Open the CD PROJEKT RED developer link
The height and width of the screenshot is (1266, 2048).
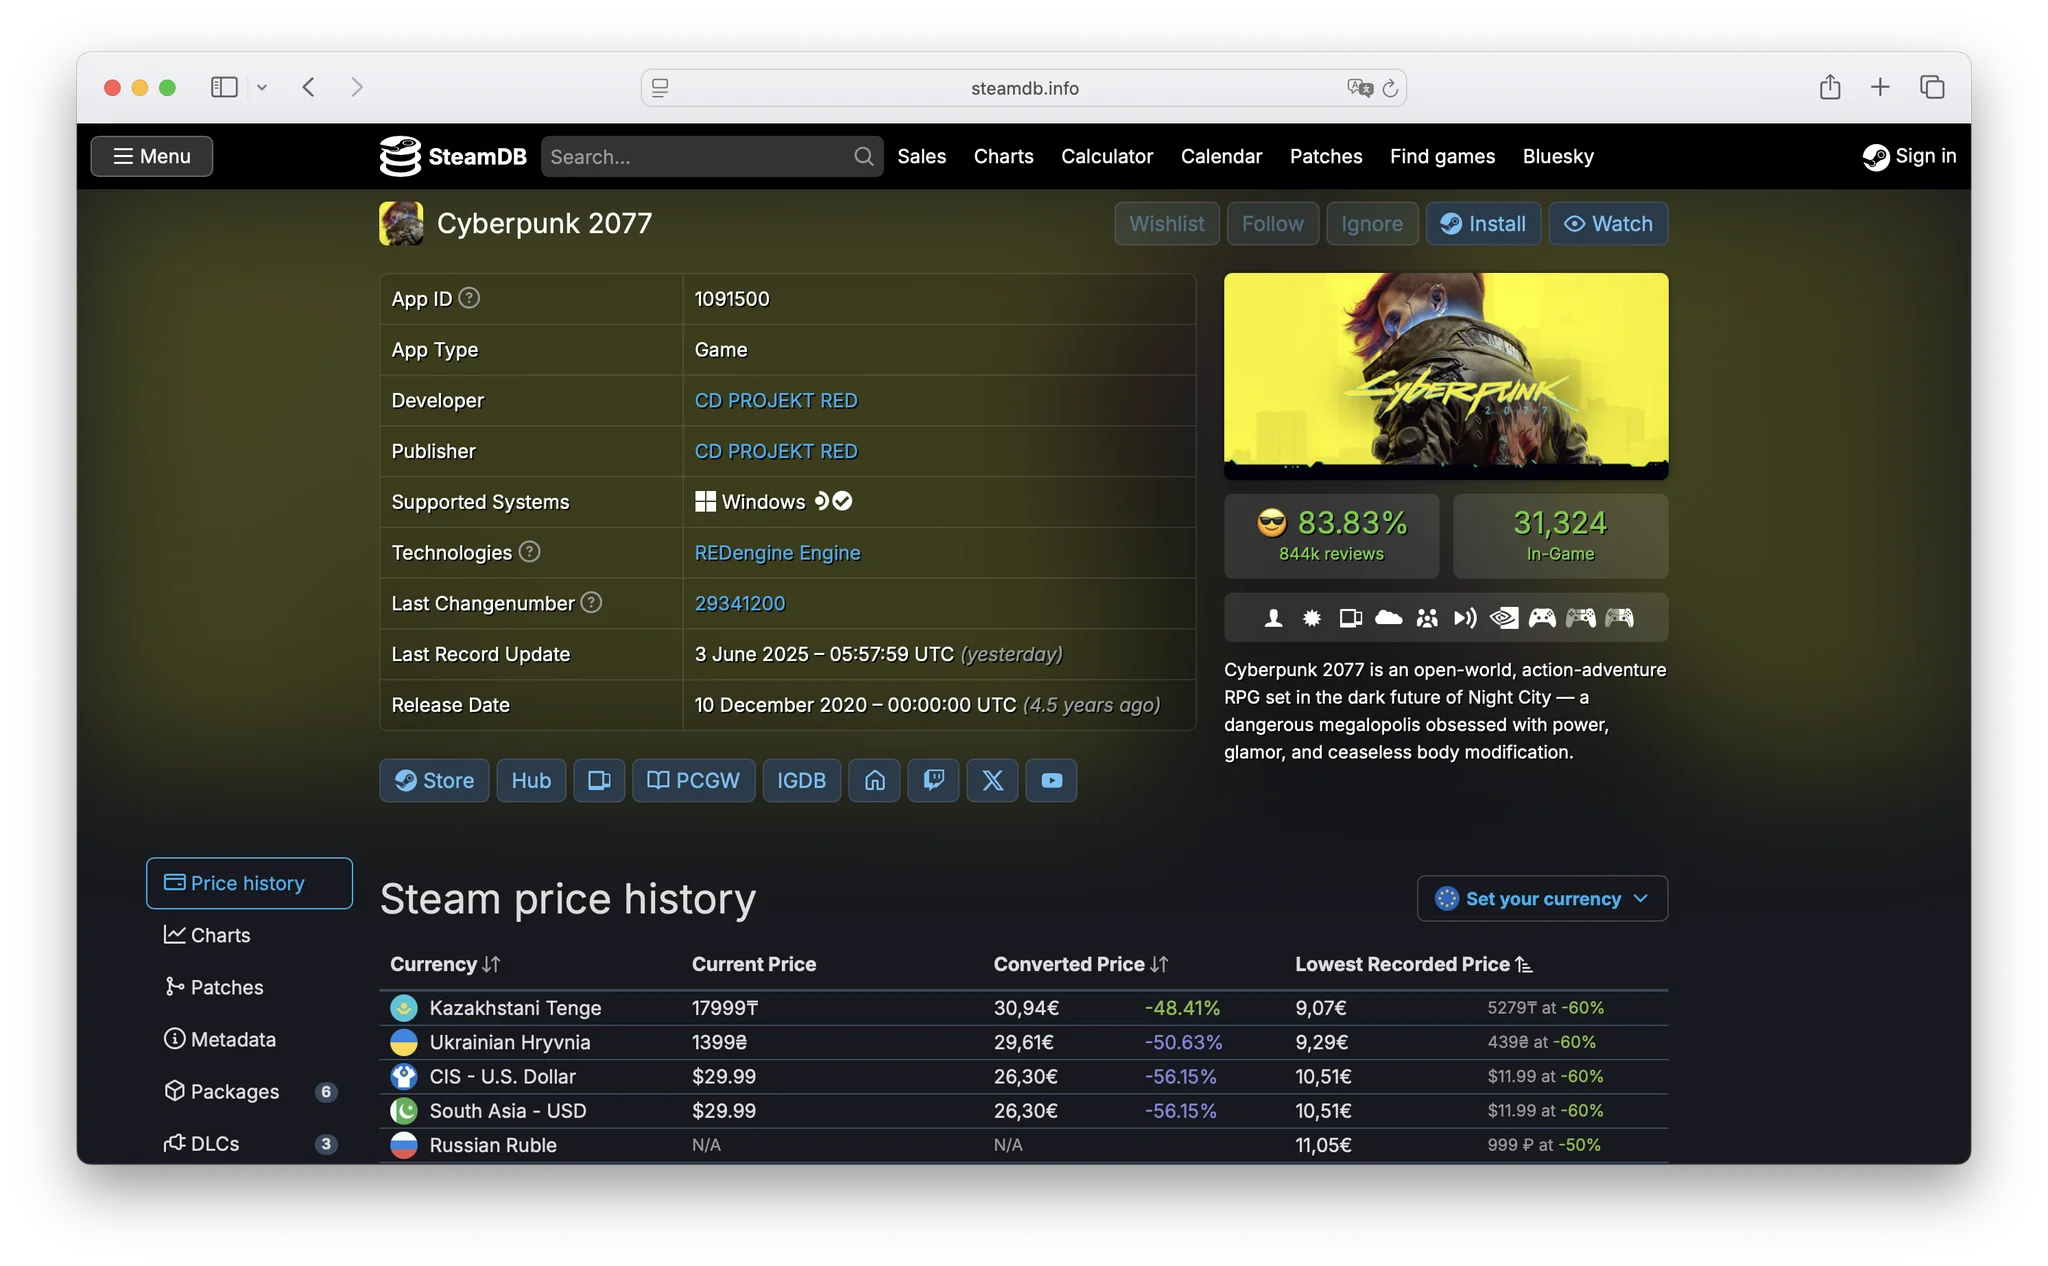pyautogui.click(x=776, y=400)
